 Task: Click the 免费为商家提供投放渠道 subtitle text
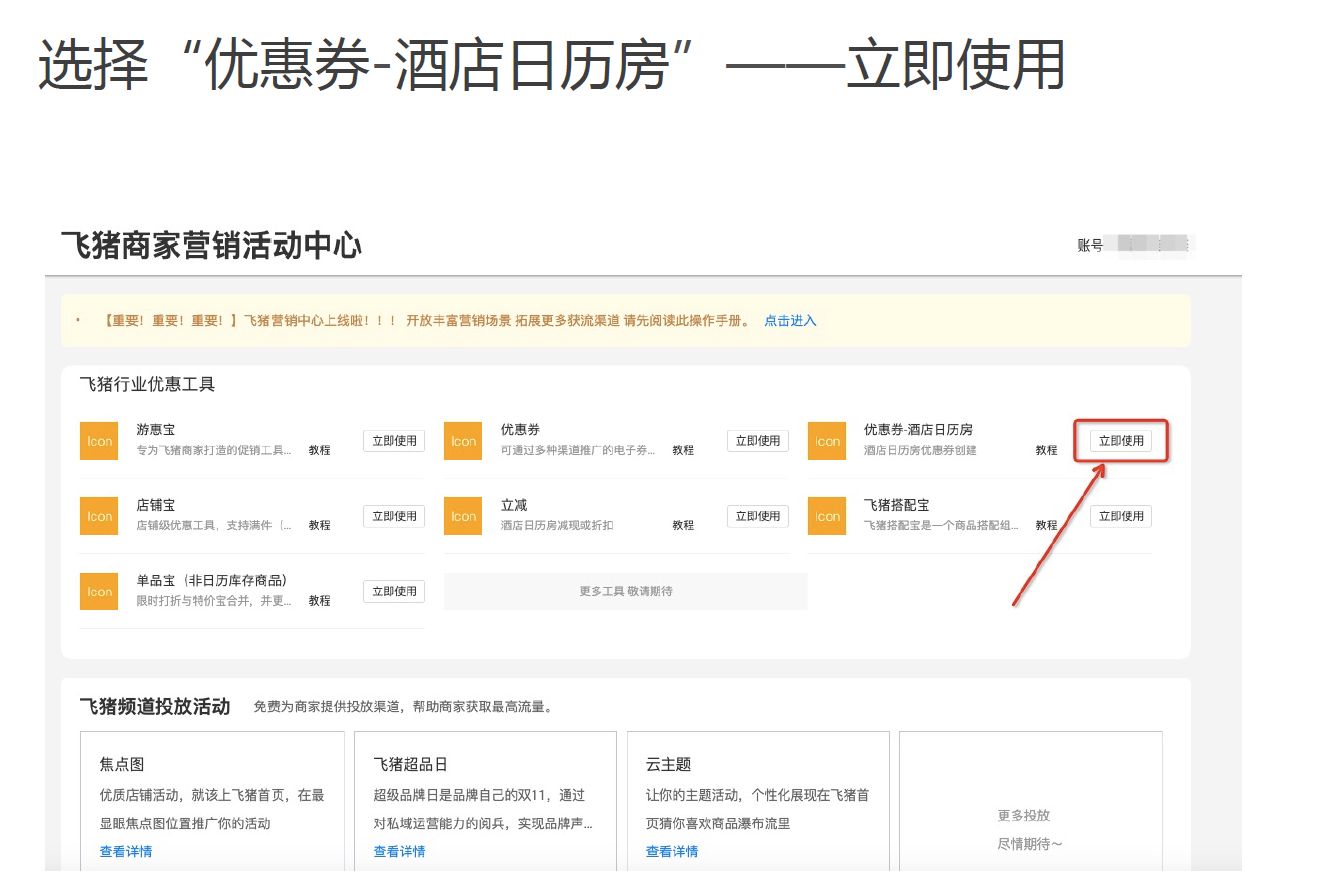click(x=403, y=707)
